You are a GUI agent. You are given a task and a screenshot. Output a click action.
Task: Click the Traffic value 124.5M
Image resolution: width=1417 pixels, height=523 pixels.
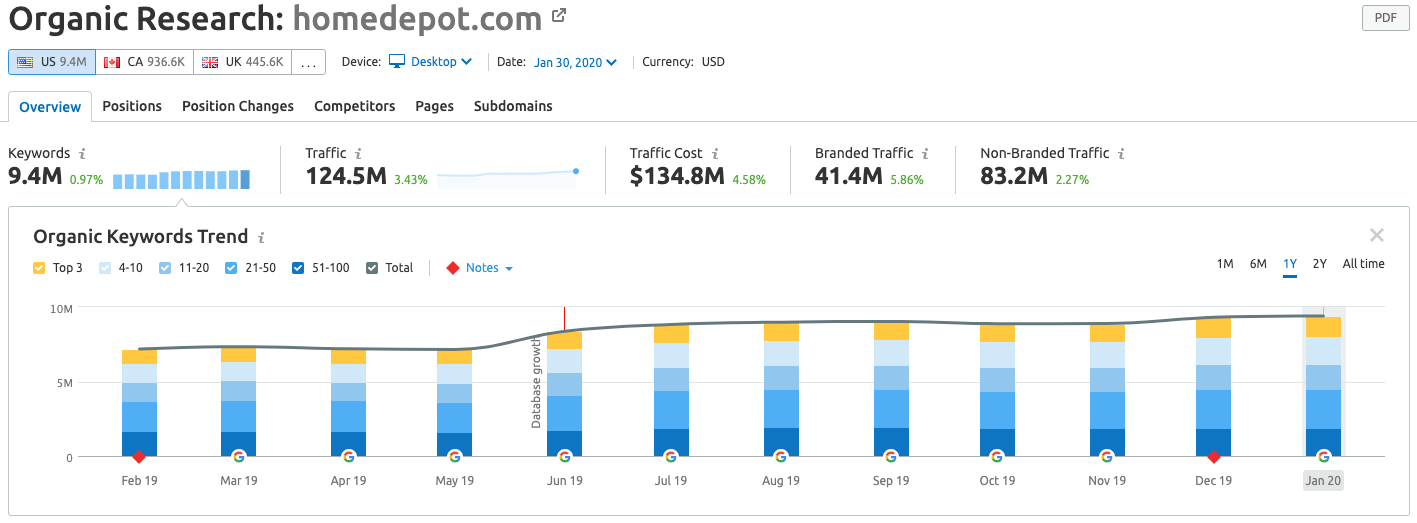pos(347,178)
